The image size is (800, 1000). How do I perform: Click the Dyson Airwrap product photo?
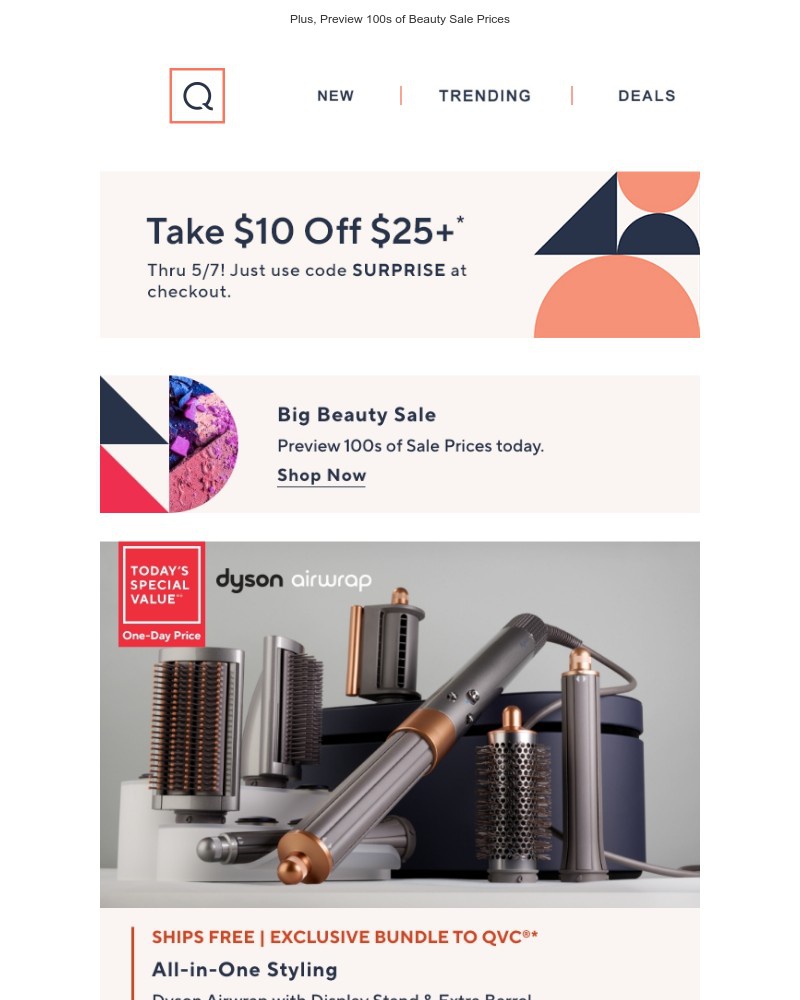click(400, 724)
